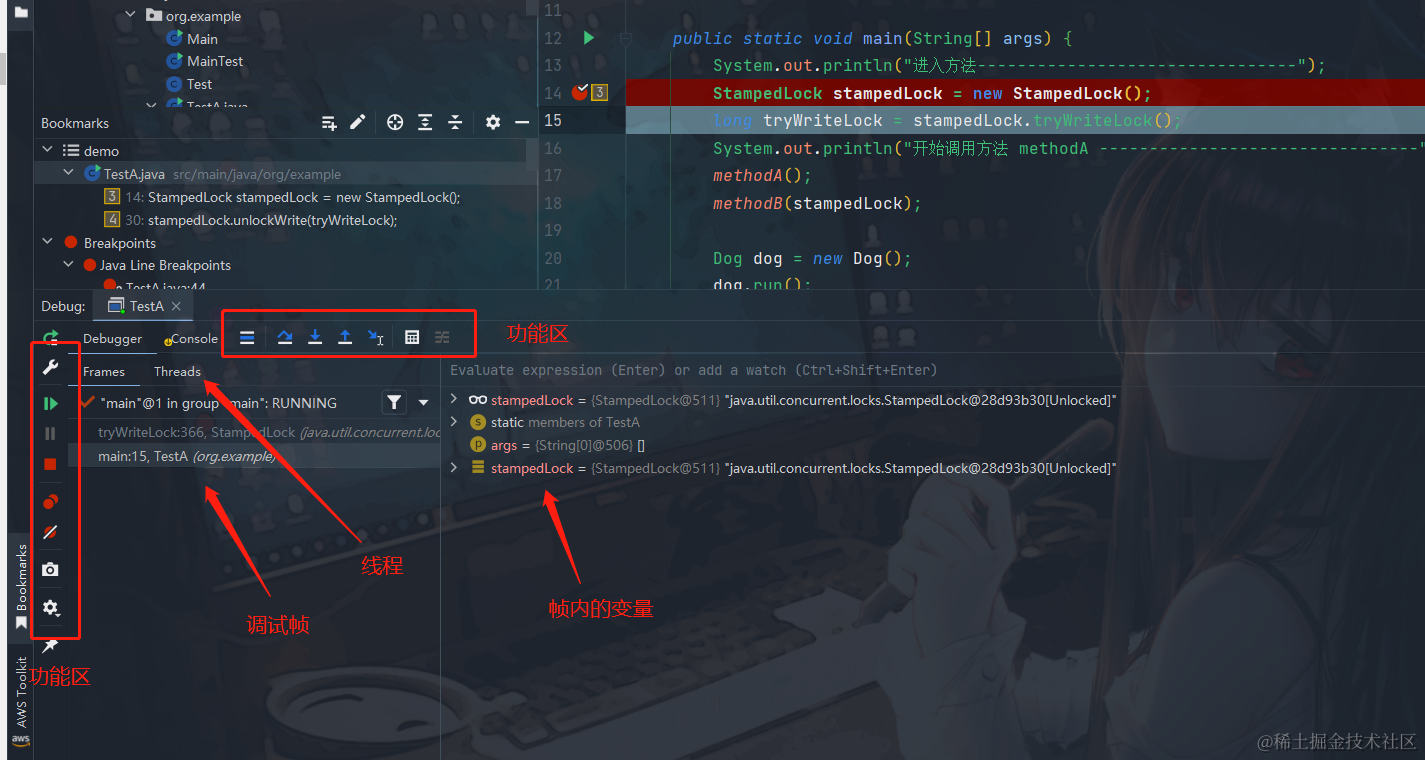Select bookmark 4 unlockWrite line 30

pos(251,220)
